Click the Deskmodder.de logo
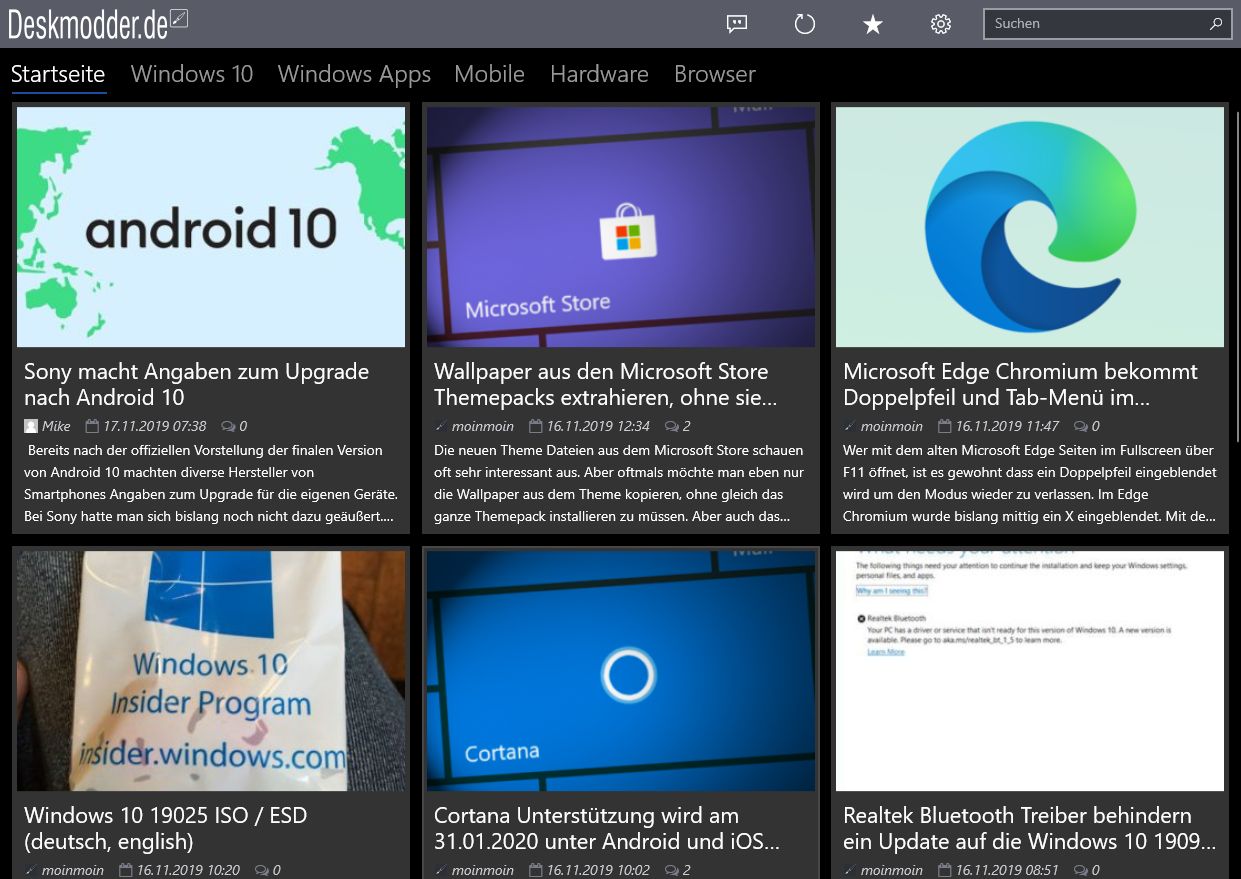The image size is (1241, 879). point(98,22)
